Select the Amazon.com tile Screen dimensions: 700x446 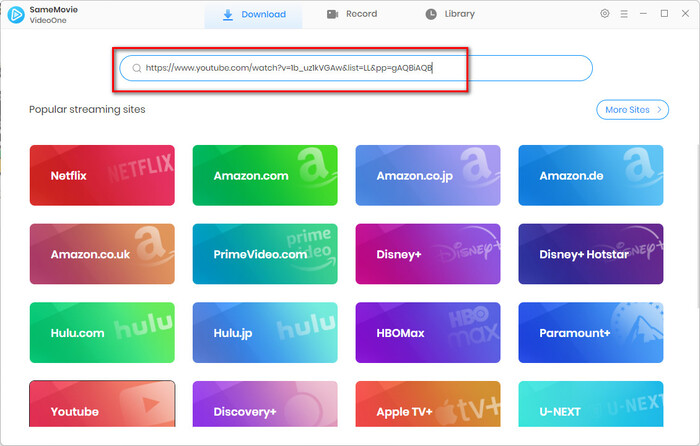click(x=264, y=175)
